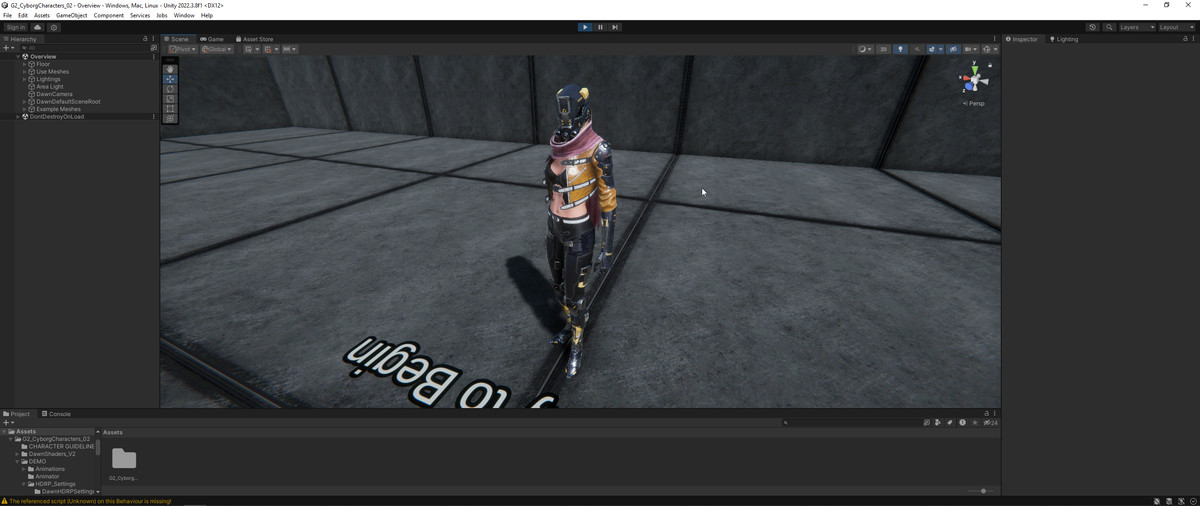Open Inspector panel more options menu

tap(1193, 39)
